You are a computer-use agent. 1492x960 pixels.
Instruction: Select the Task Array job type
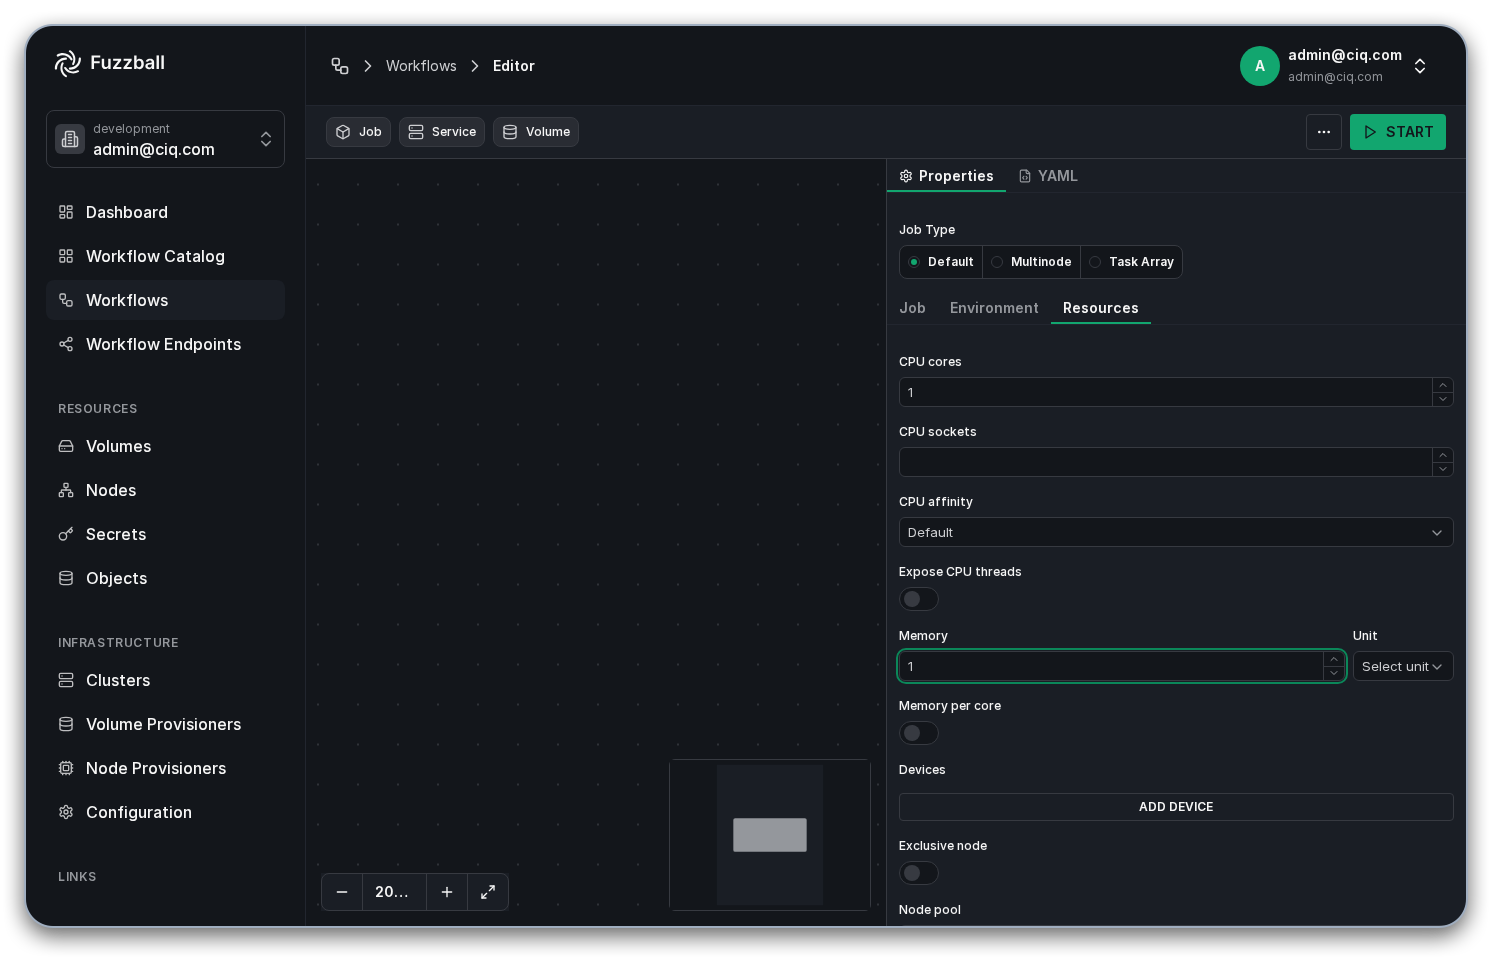(1131, 262)
